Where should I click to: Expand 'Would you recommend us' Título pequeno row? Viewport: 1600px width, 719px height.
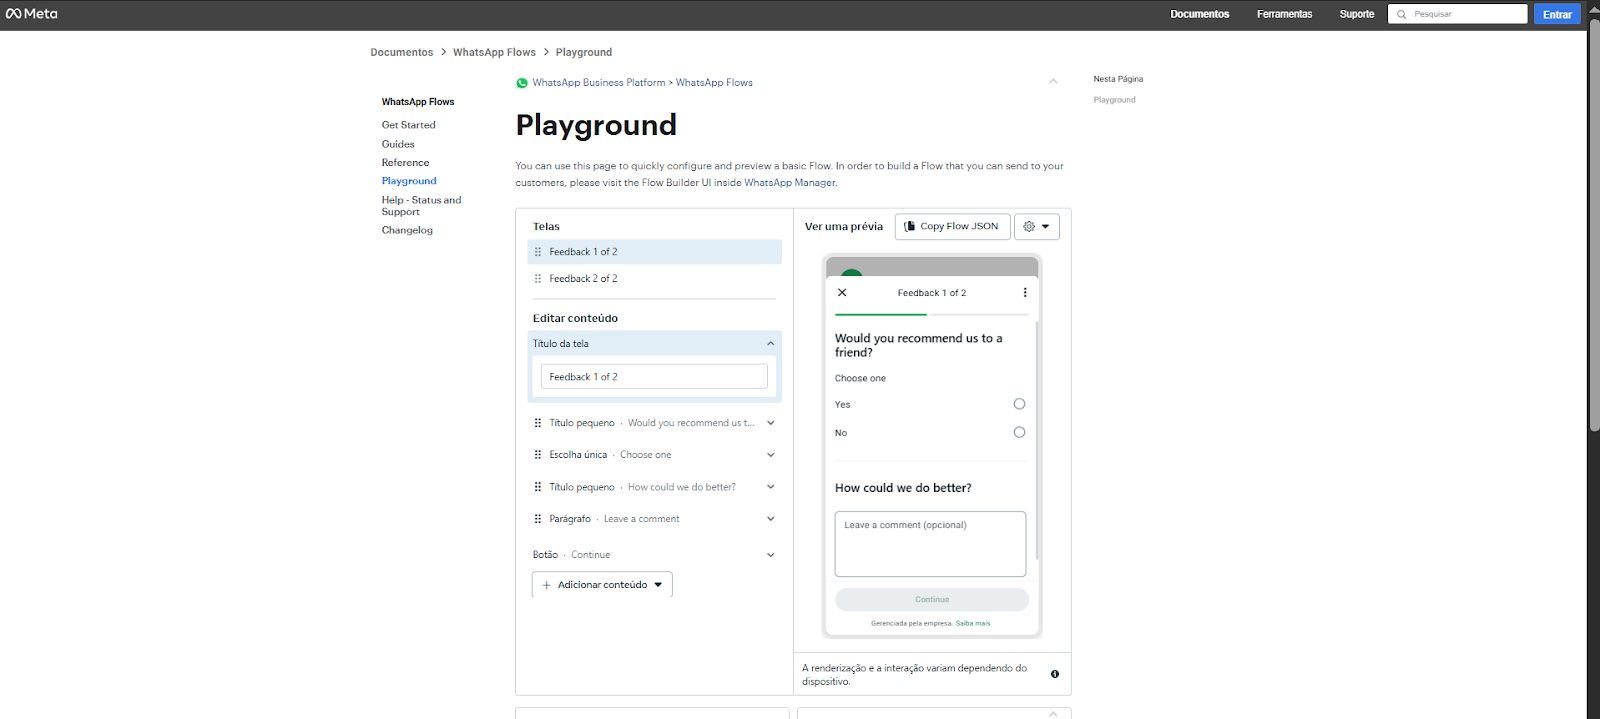click(x=770, y=423)
